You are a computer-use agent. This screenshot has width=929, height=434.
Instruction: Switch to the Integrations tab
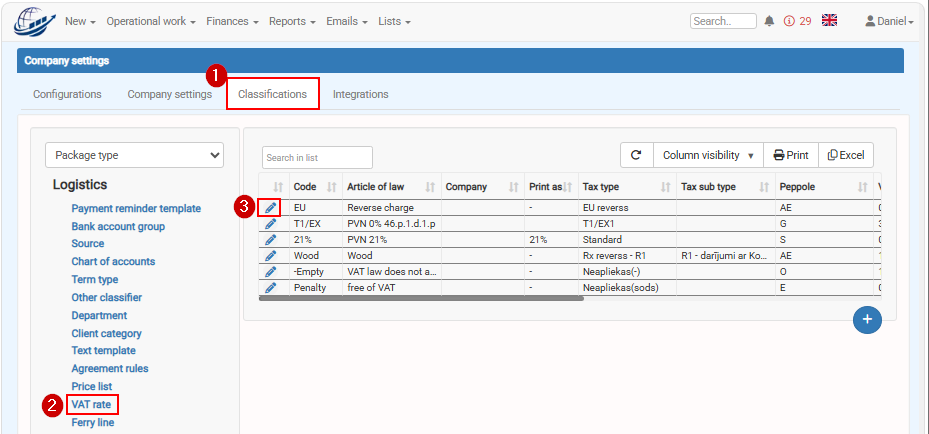pyautogui.click(x=360, y=94)
